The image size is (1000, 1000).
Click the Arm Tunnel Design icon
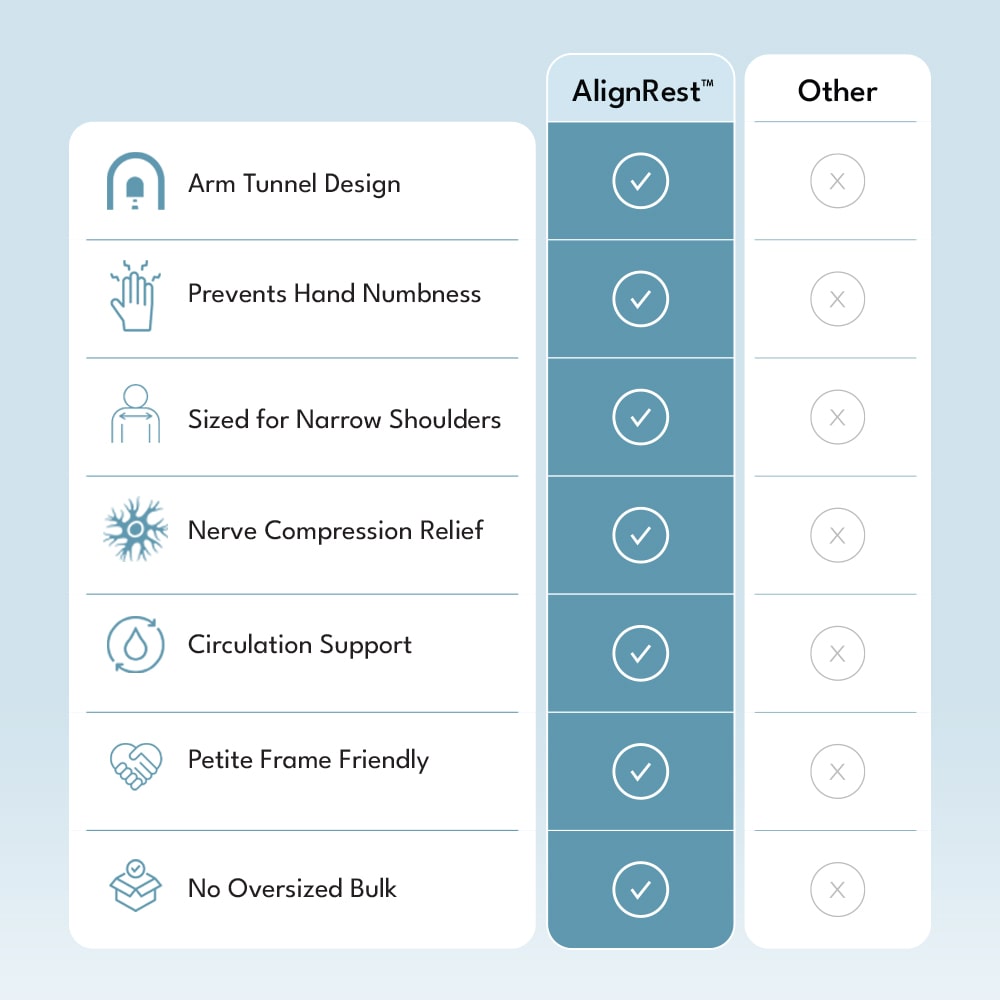tap(135, 182)
